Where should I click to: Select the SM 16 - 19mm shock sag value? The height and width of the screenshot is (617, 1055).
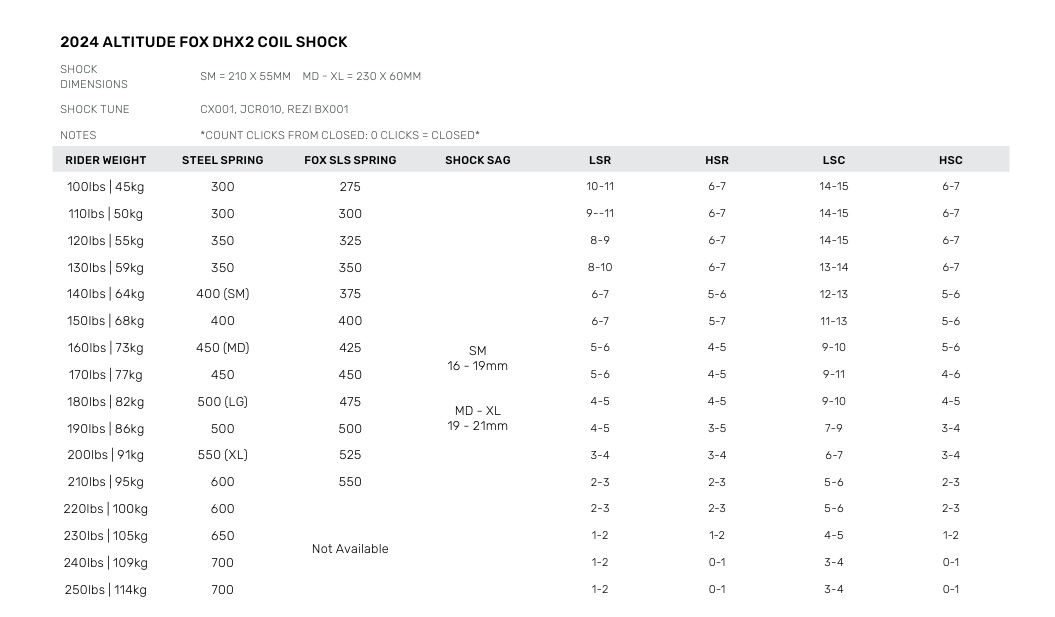point(478,358)
